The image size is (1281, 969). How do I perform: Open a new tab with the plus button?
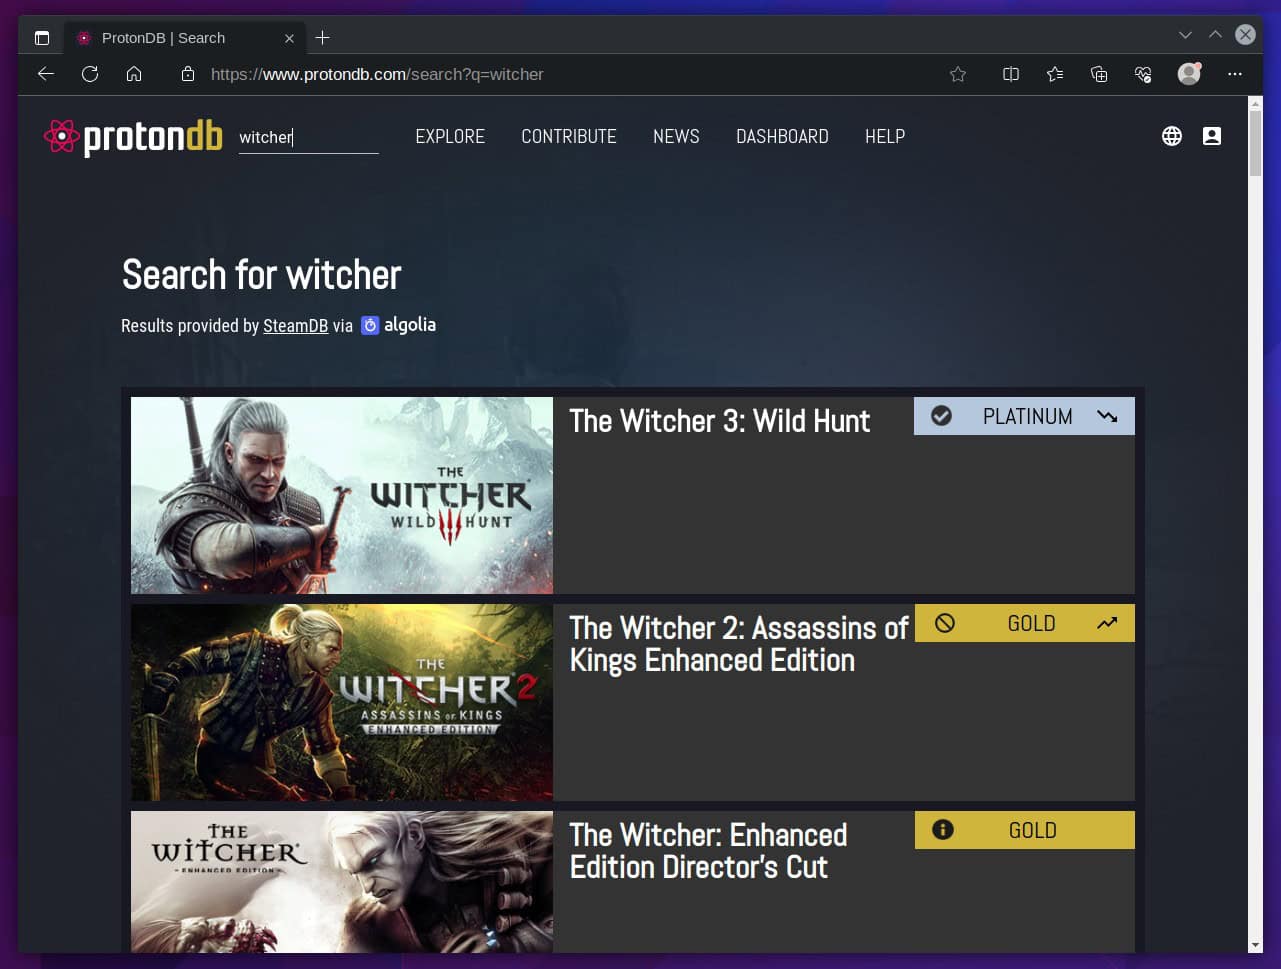(x=323, y=37)
